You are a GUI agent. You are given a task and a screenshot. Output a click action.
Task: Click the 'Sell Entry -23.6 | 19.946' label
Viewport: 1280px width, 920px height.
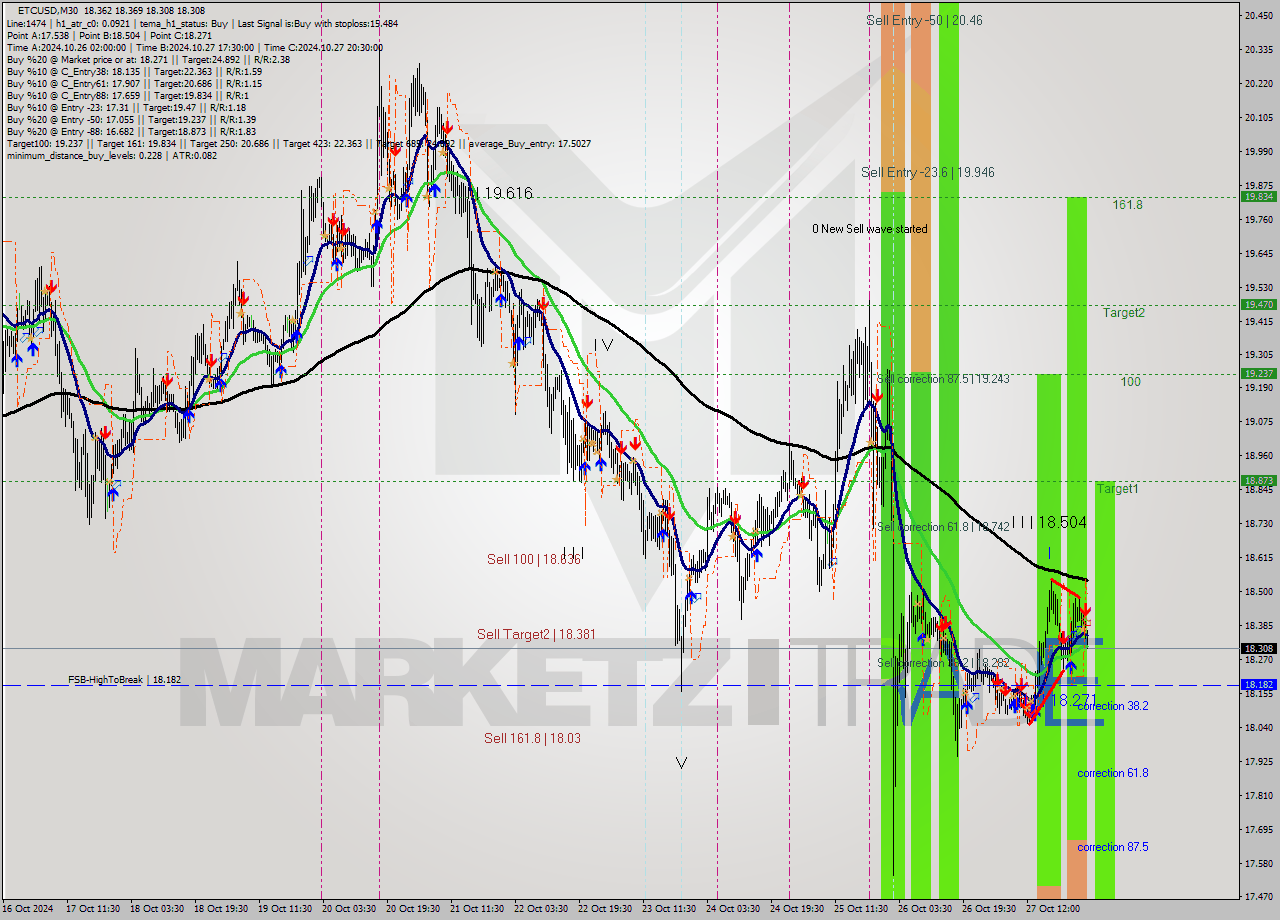tap(928, 172)
